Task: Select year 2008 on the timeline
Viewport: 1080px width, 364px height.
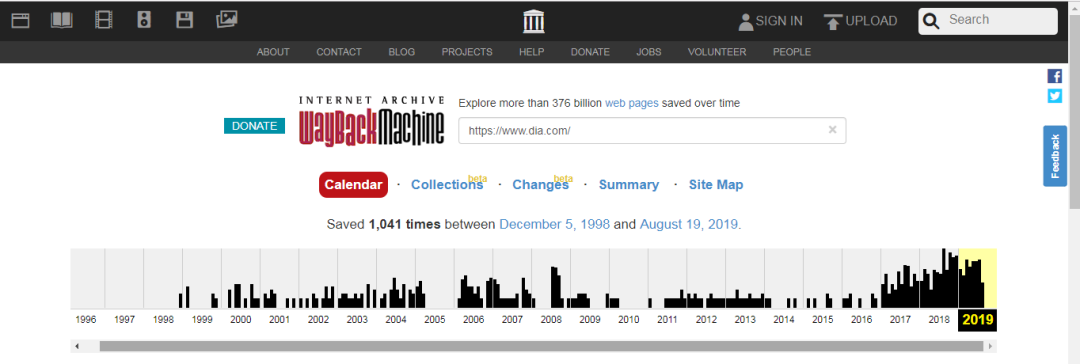Action: (551, 320)
